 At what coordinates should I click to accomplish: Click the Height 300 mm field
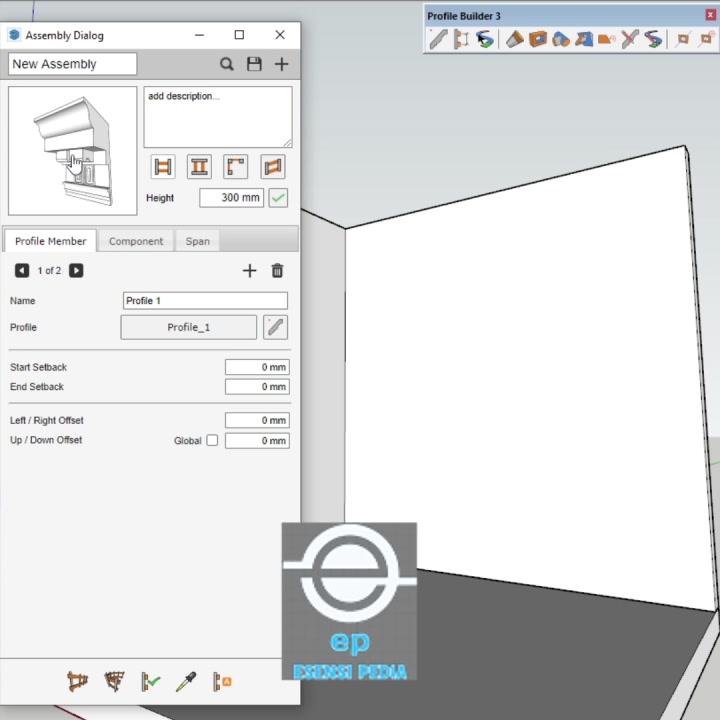(231, 198)
